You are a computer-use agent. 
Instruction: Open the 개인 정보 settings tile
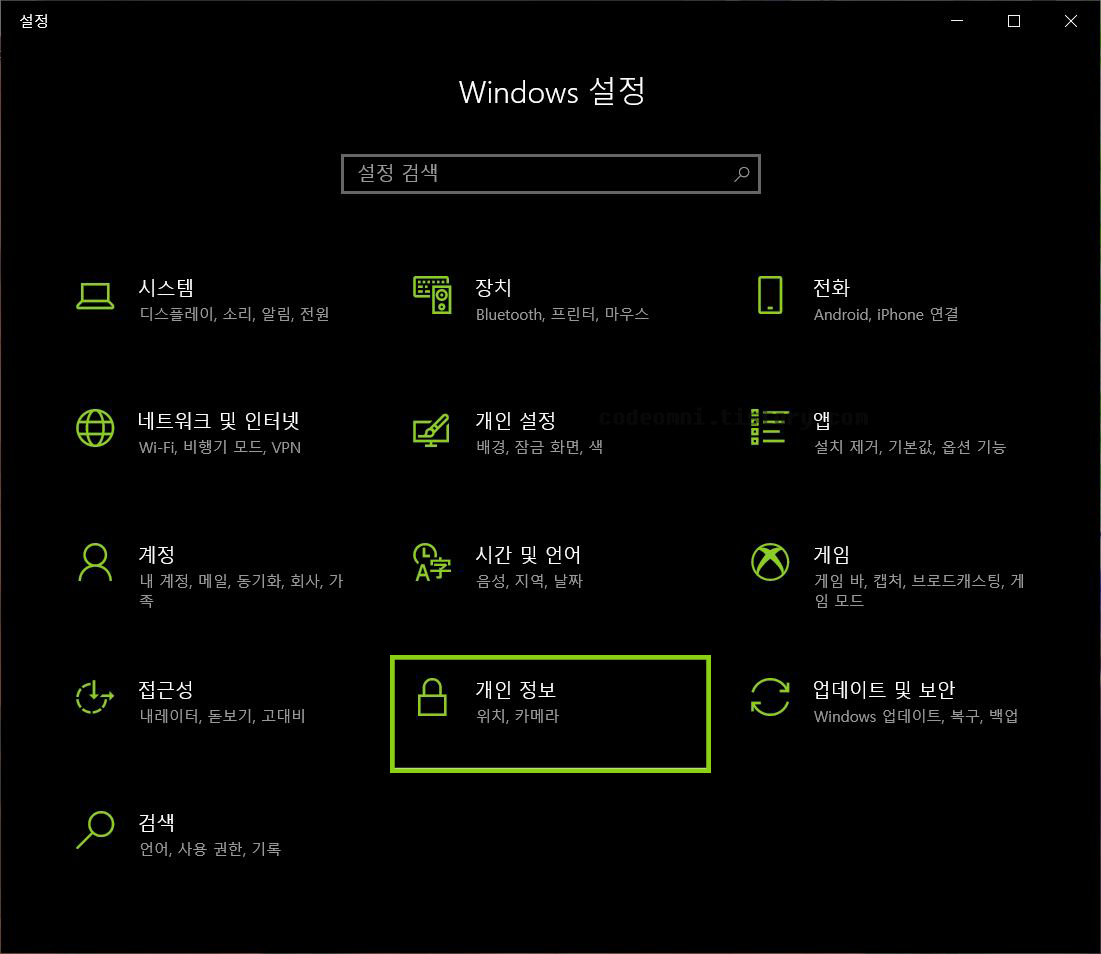550,714
